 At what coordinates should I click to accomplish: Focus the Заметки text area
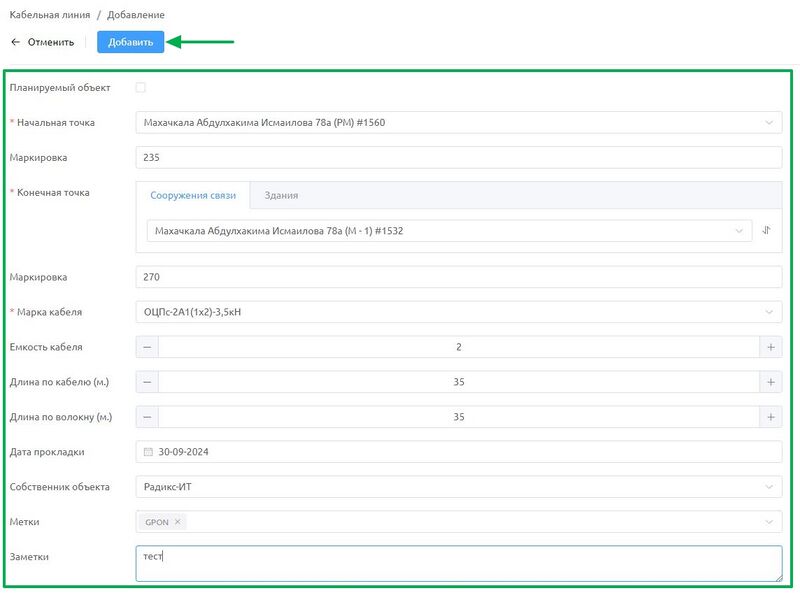(459, 563)
